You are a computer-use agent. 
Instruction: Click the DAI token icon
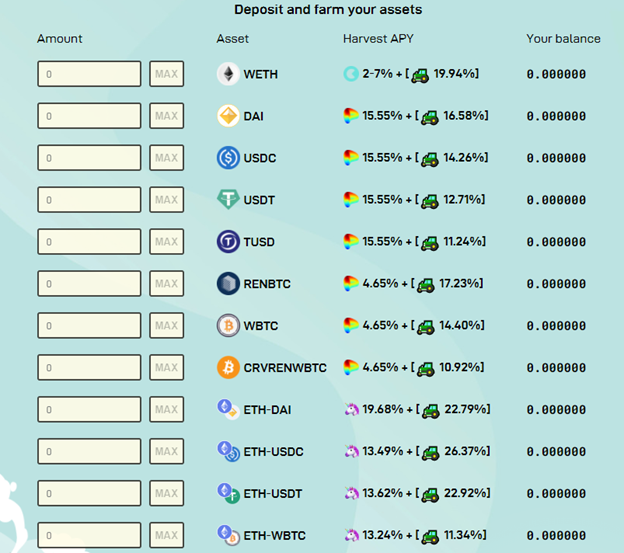(x=228, y=116)
